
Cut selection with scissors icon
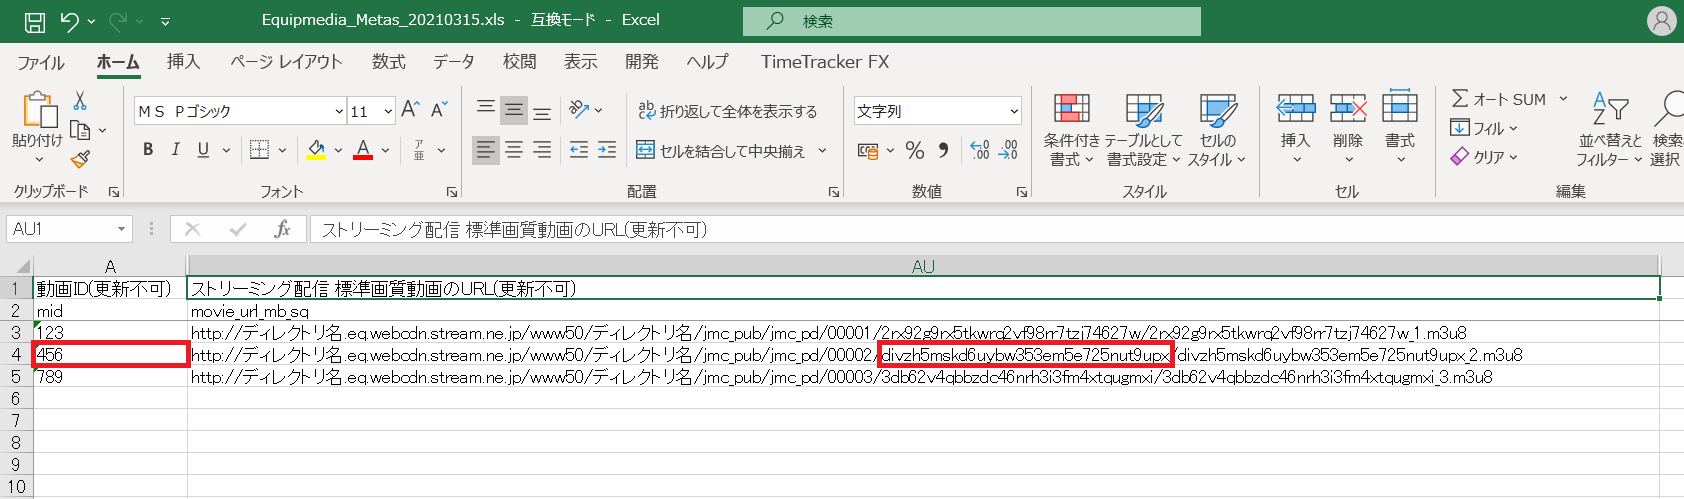[81, 101]
